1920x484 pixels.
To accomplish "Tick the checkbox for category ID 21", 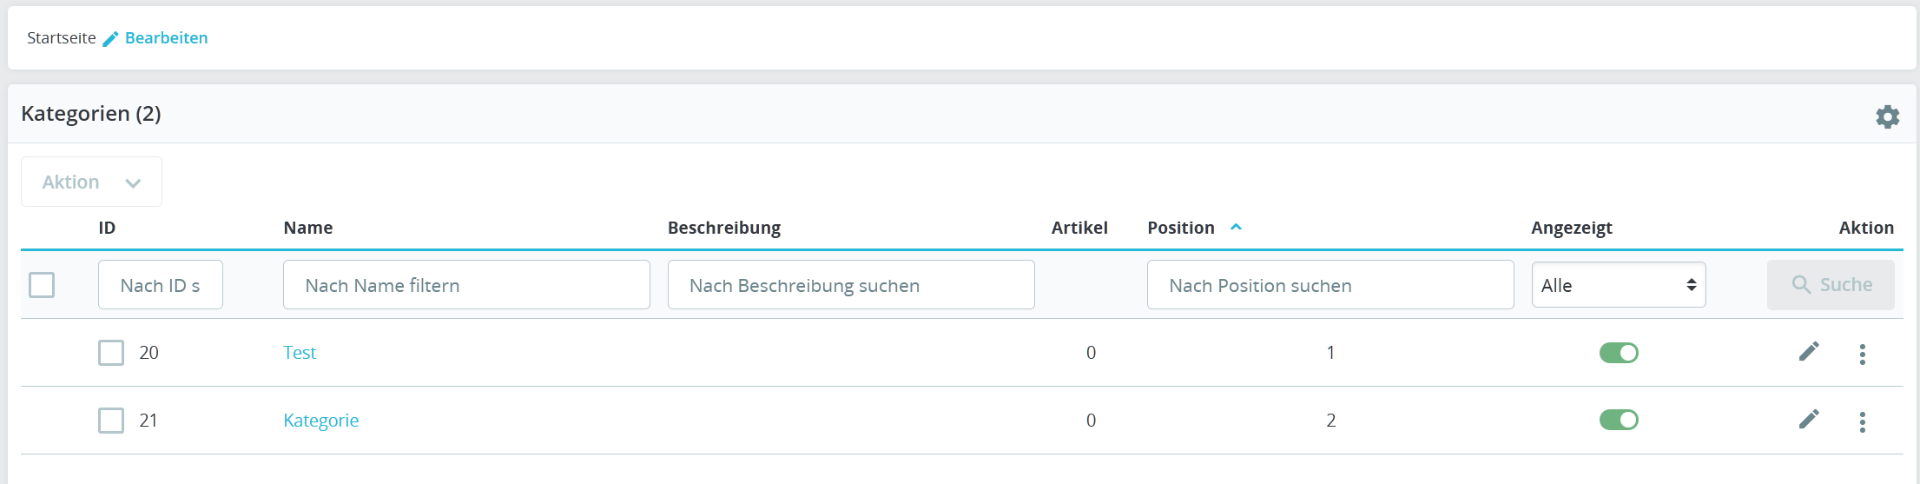I will click(111, 420).
